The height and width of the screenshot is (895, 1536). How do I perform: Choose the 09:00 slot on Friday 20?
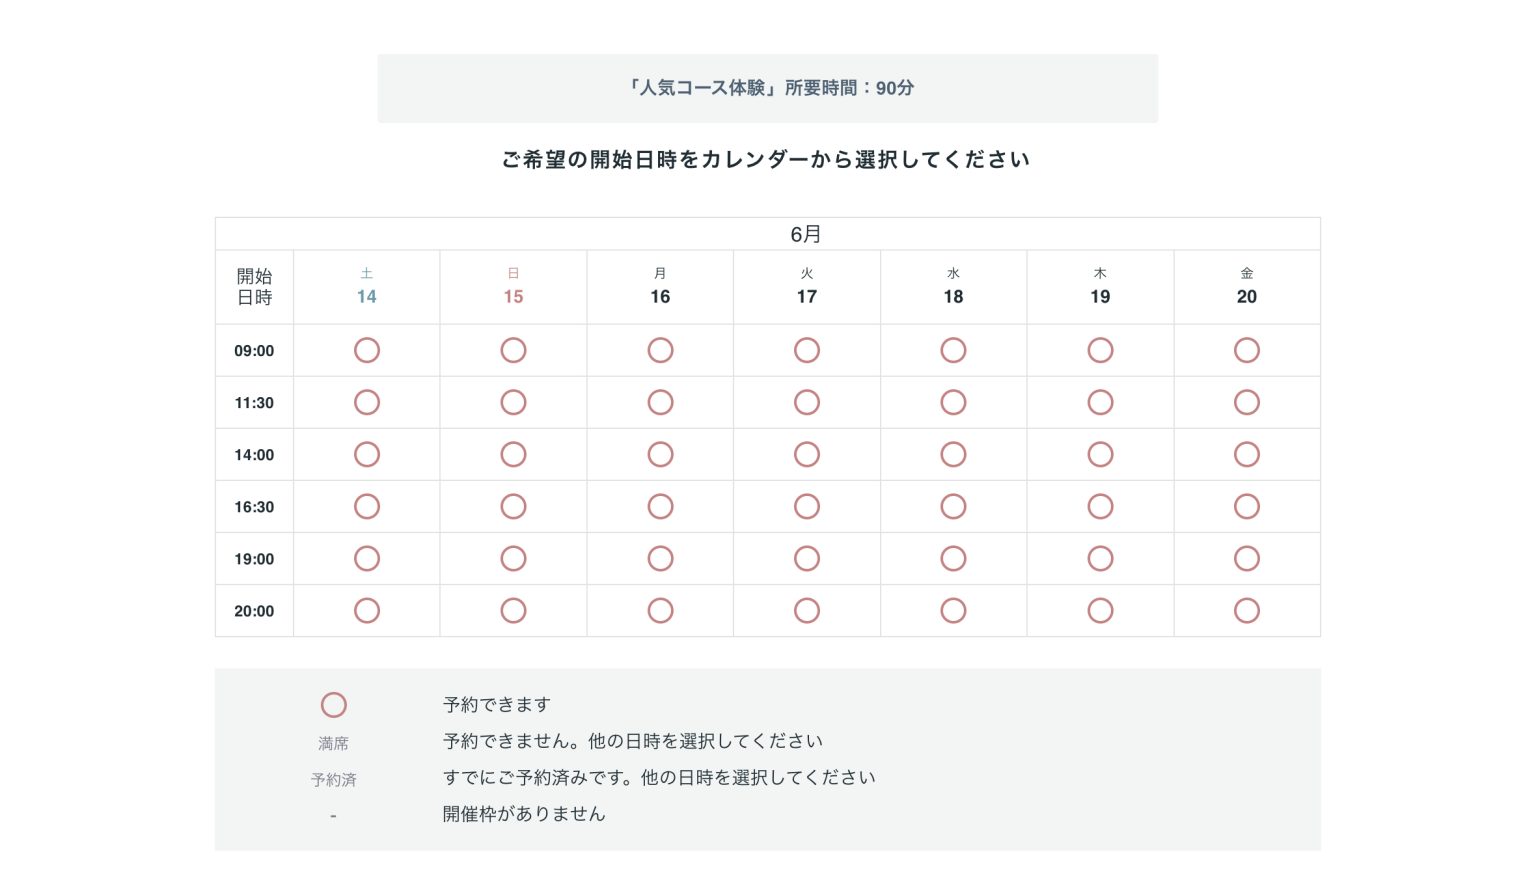[x=1246, y=351]
